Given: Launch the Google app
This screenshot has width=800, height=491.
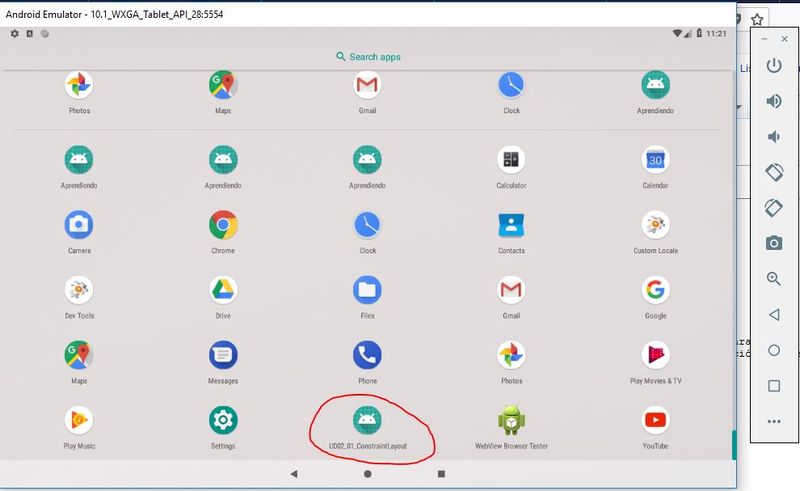Looking at the screenshot, I should tap(655, 290).
